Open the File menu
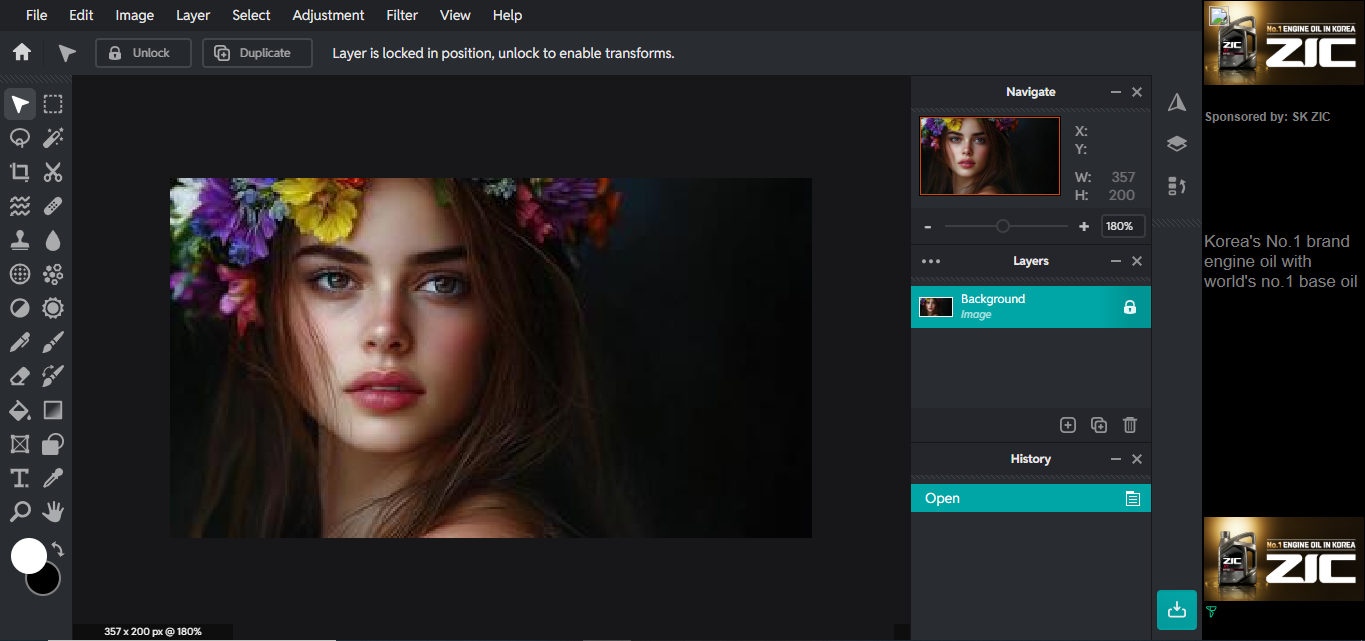The image size is (1365, 641). (36, 15)
